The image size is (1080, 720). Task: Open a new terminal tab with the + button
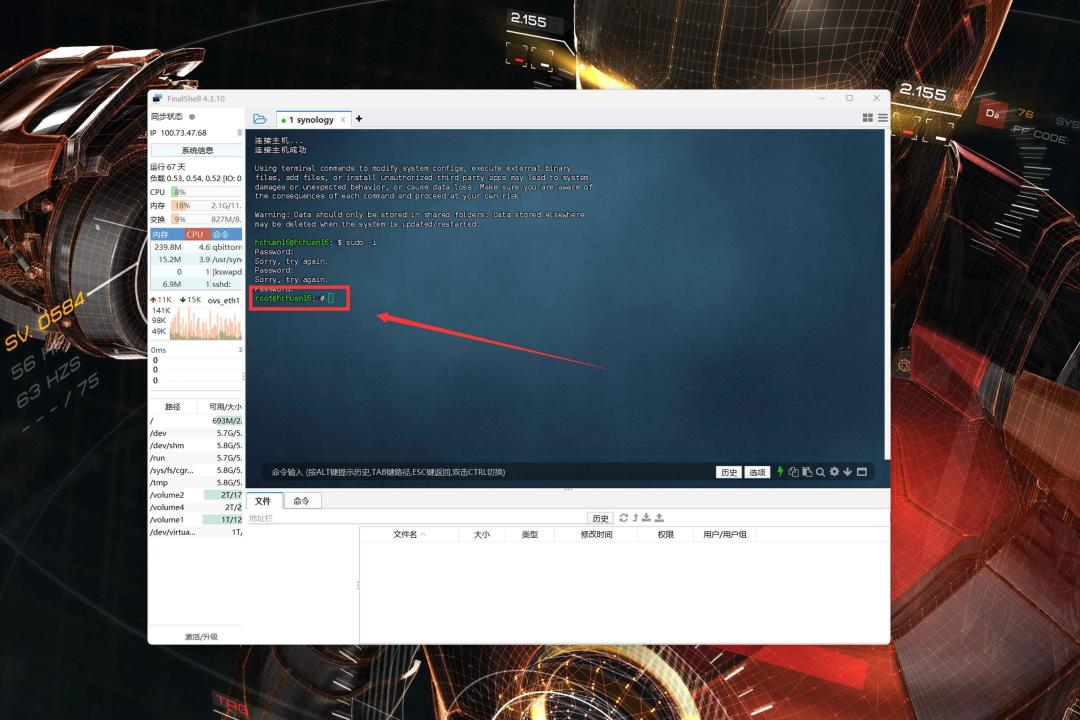click(x=358, y=118)
